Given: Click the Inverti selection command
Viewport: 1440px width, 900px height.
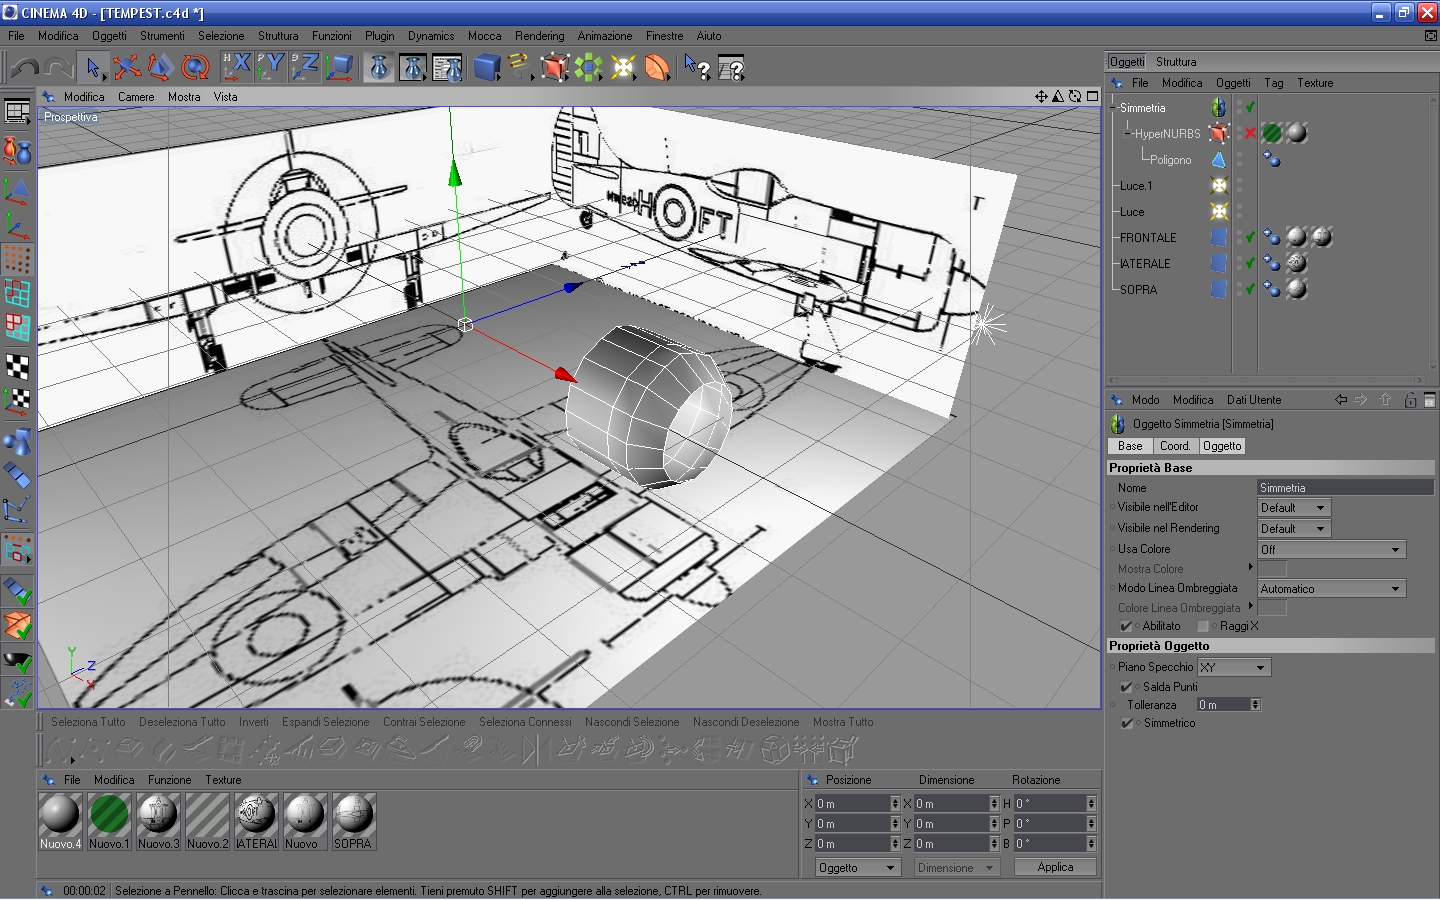Looking at the screenshot, I should click(x=254, y=722).
